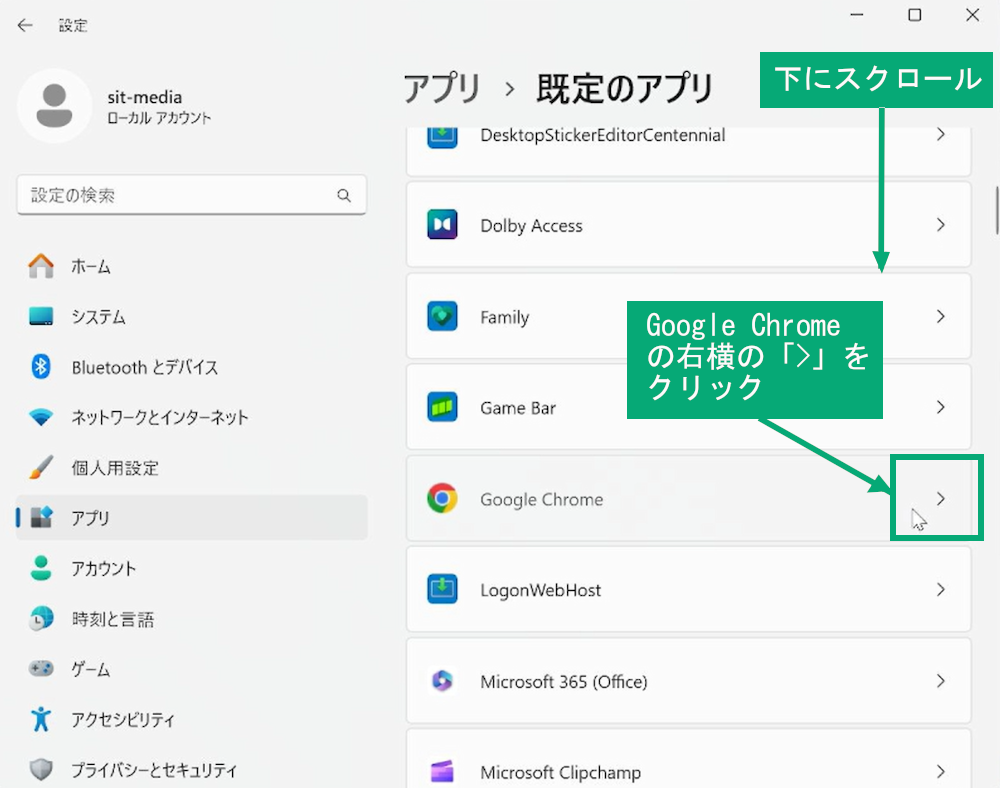Click the Family text label
The image size is (1000, 788).
tap(504, 317)
